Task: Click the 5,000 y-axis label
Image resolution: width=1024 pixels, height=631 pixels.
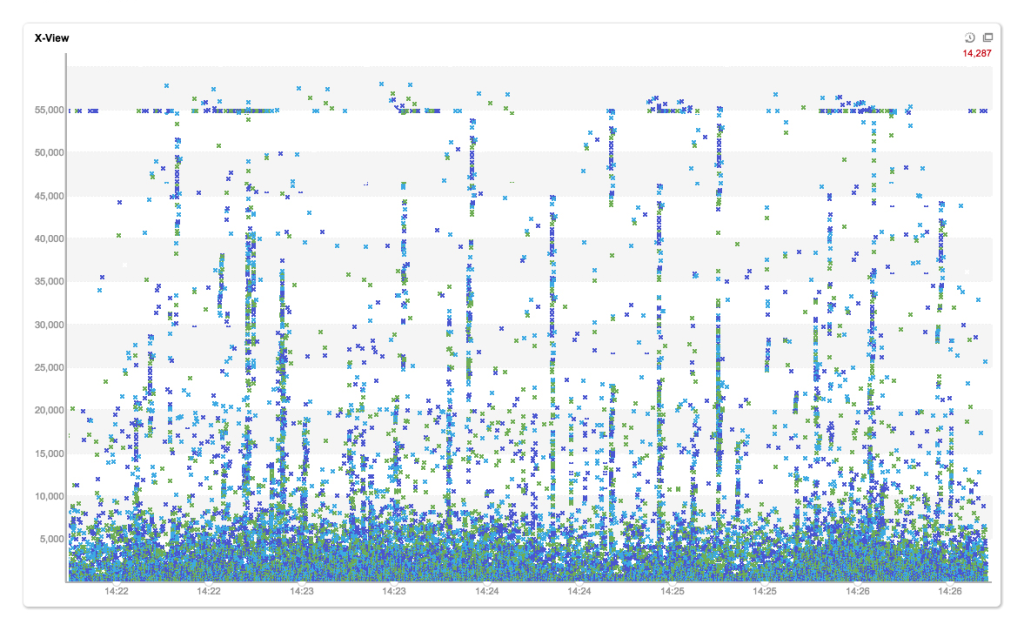Action: coord(47,540)
